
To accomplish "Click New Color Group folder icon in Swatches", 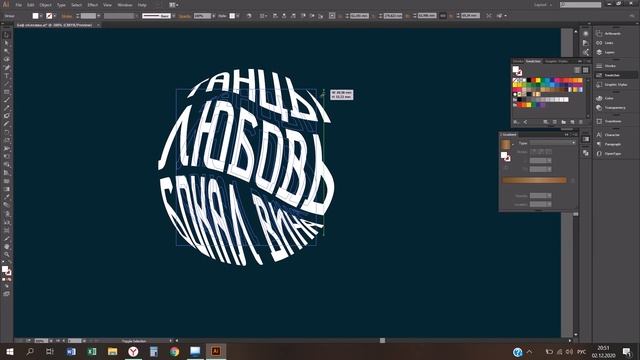I will [x=564, y=122].
